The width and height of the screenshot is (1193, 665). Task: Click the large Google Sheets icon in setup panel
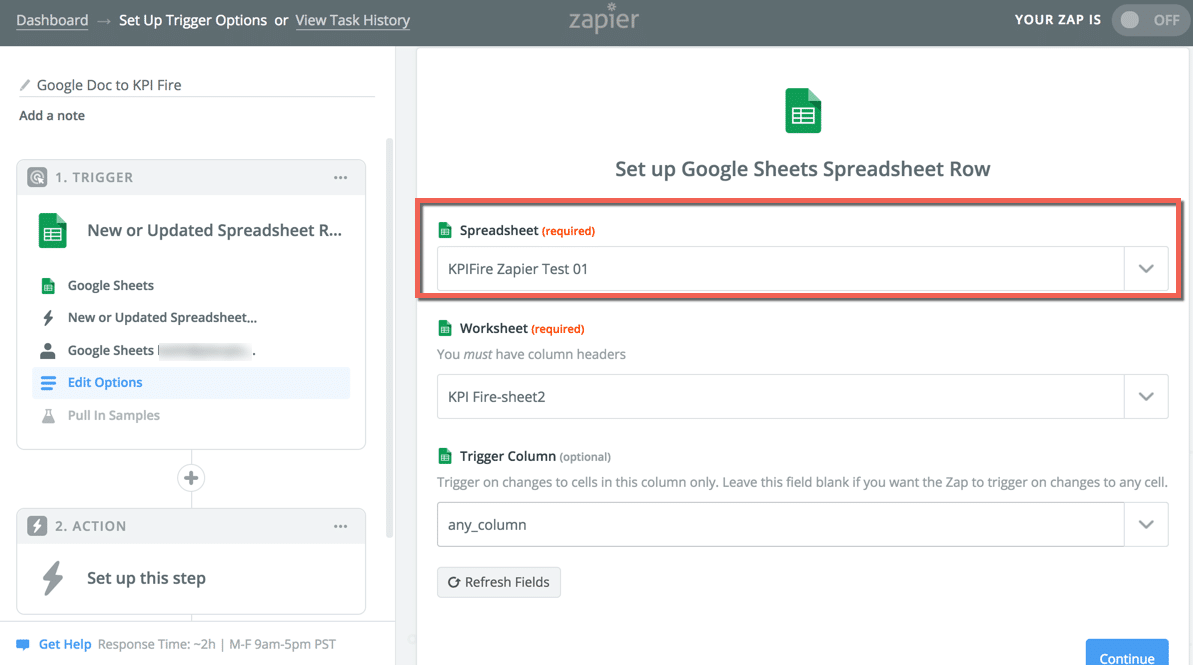click(803, 111)
